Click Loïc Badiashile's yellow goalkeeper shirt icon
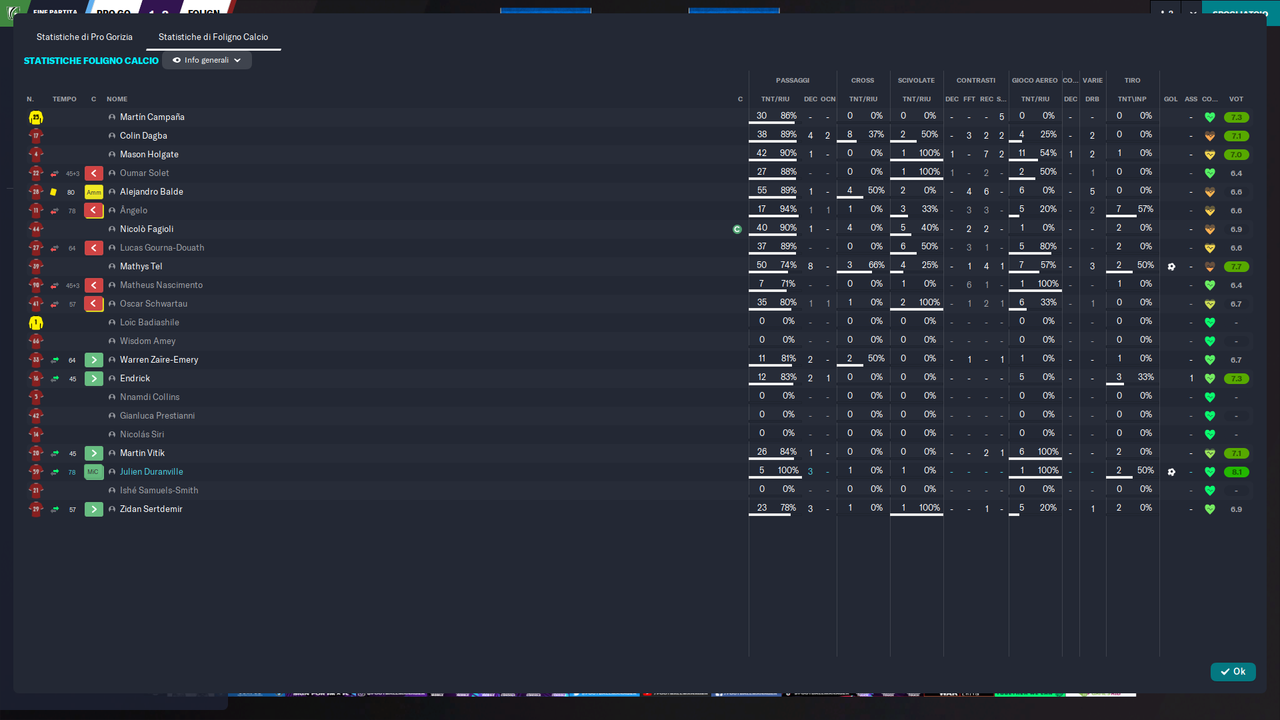The width and height of the screenshot is (1280, 720). (36, 323)
